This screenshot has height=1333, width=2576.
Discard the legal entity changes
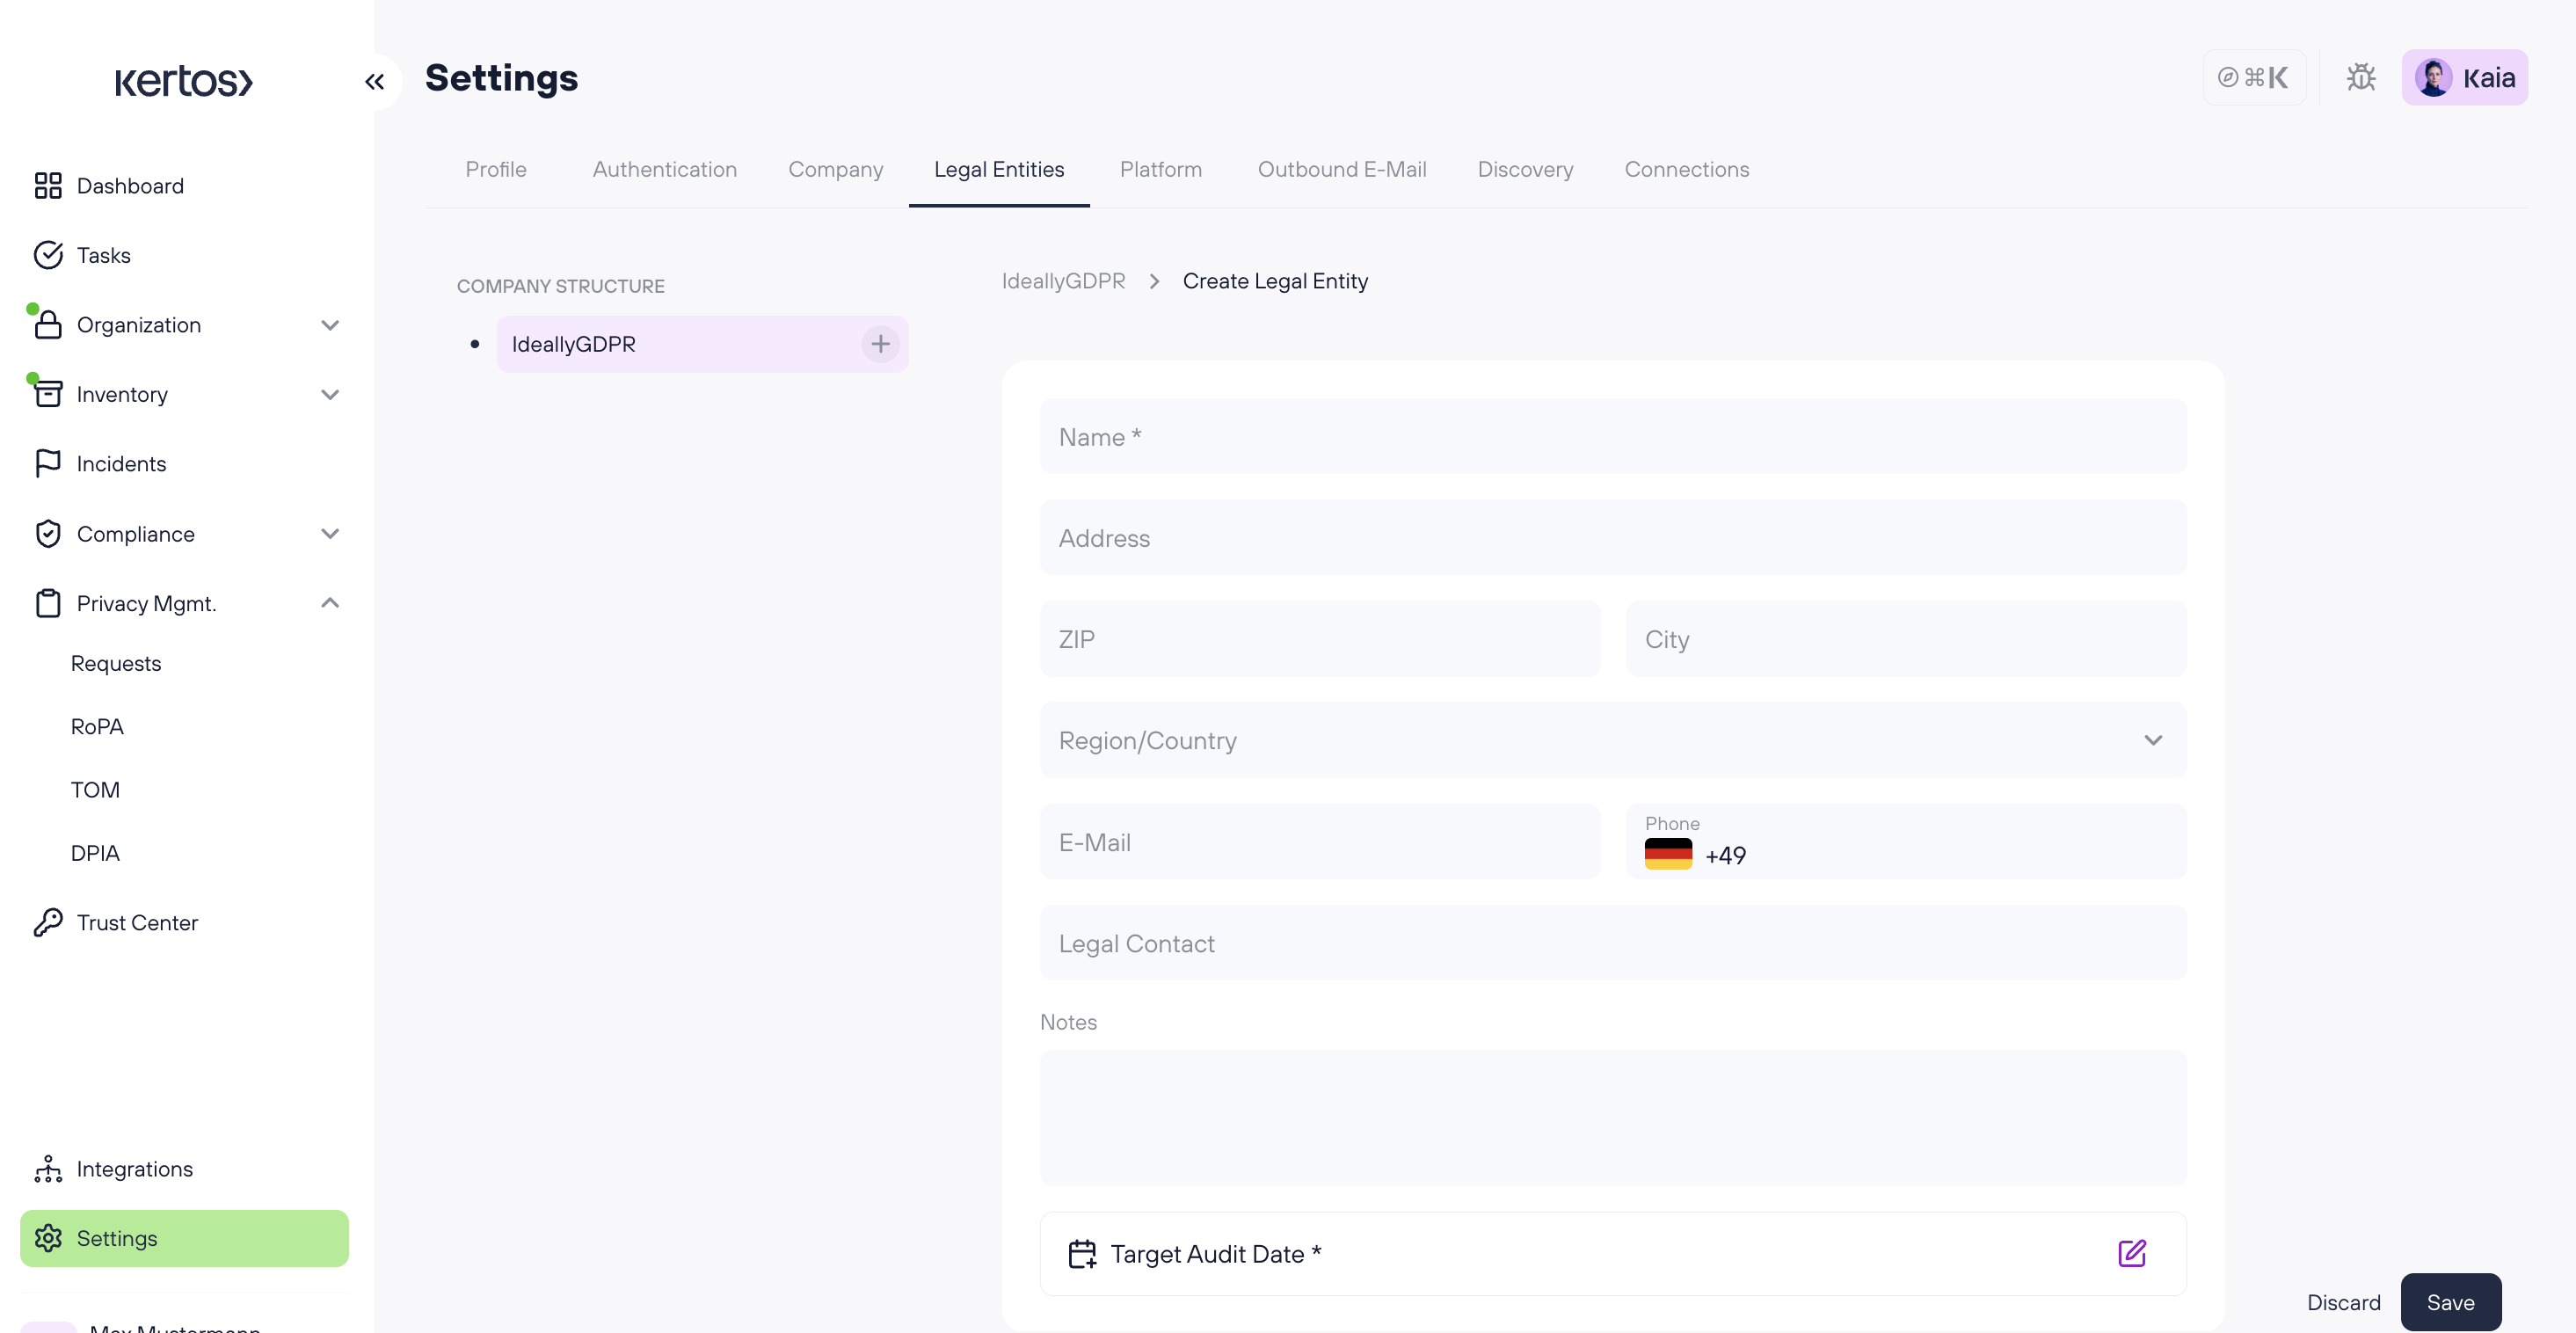click(2343, 1302)
